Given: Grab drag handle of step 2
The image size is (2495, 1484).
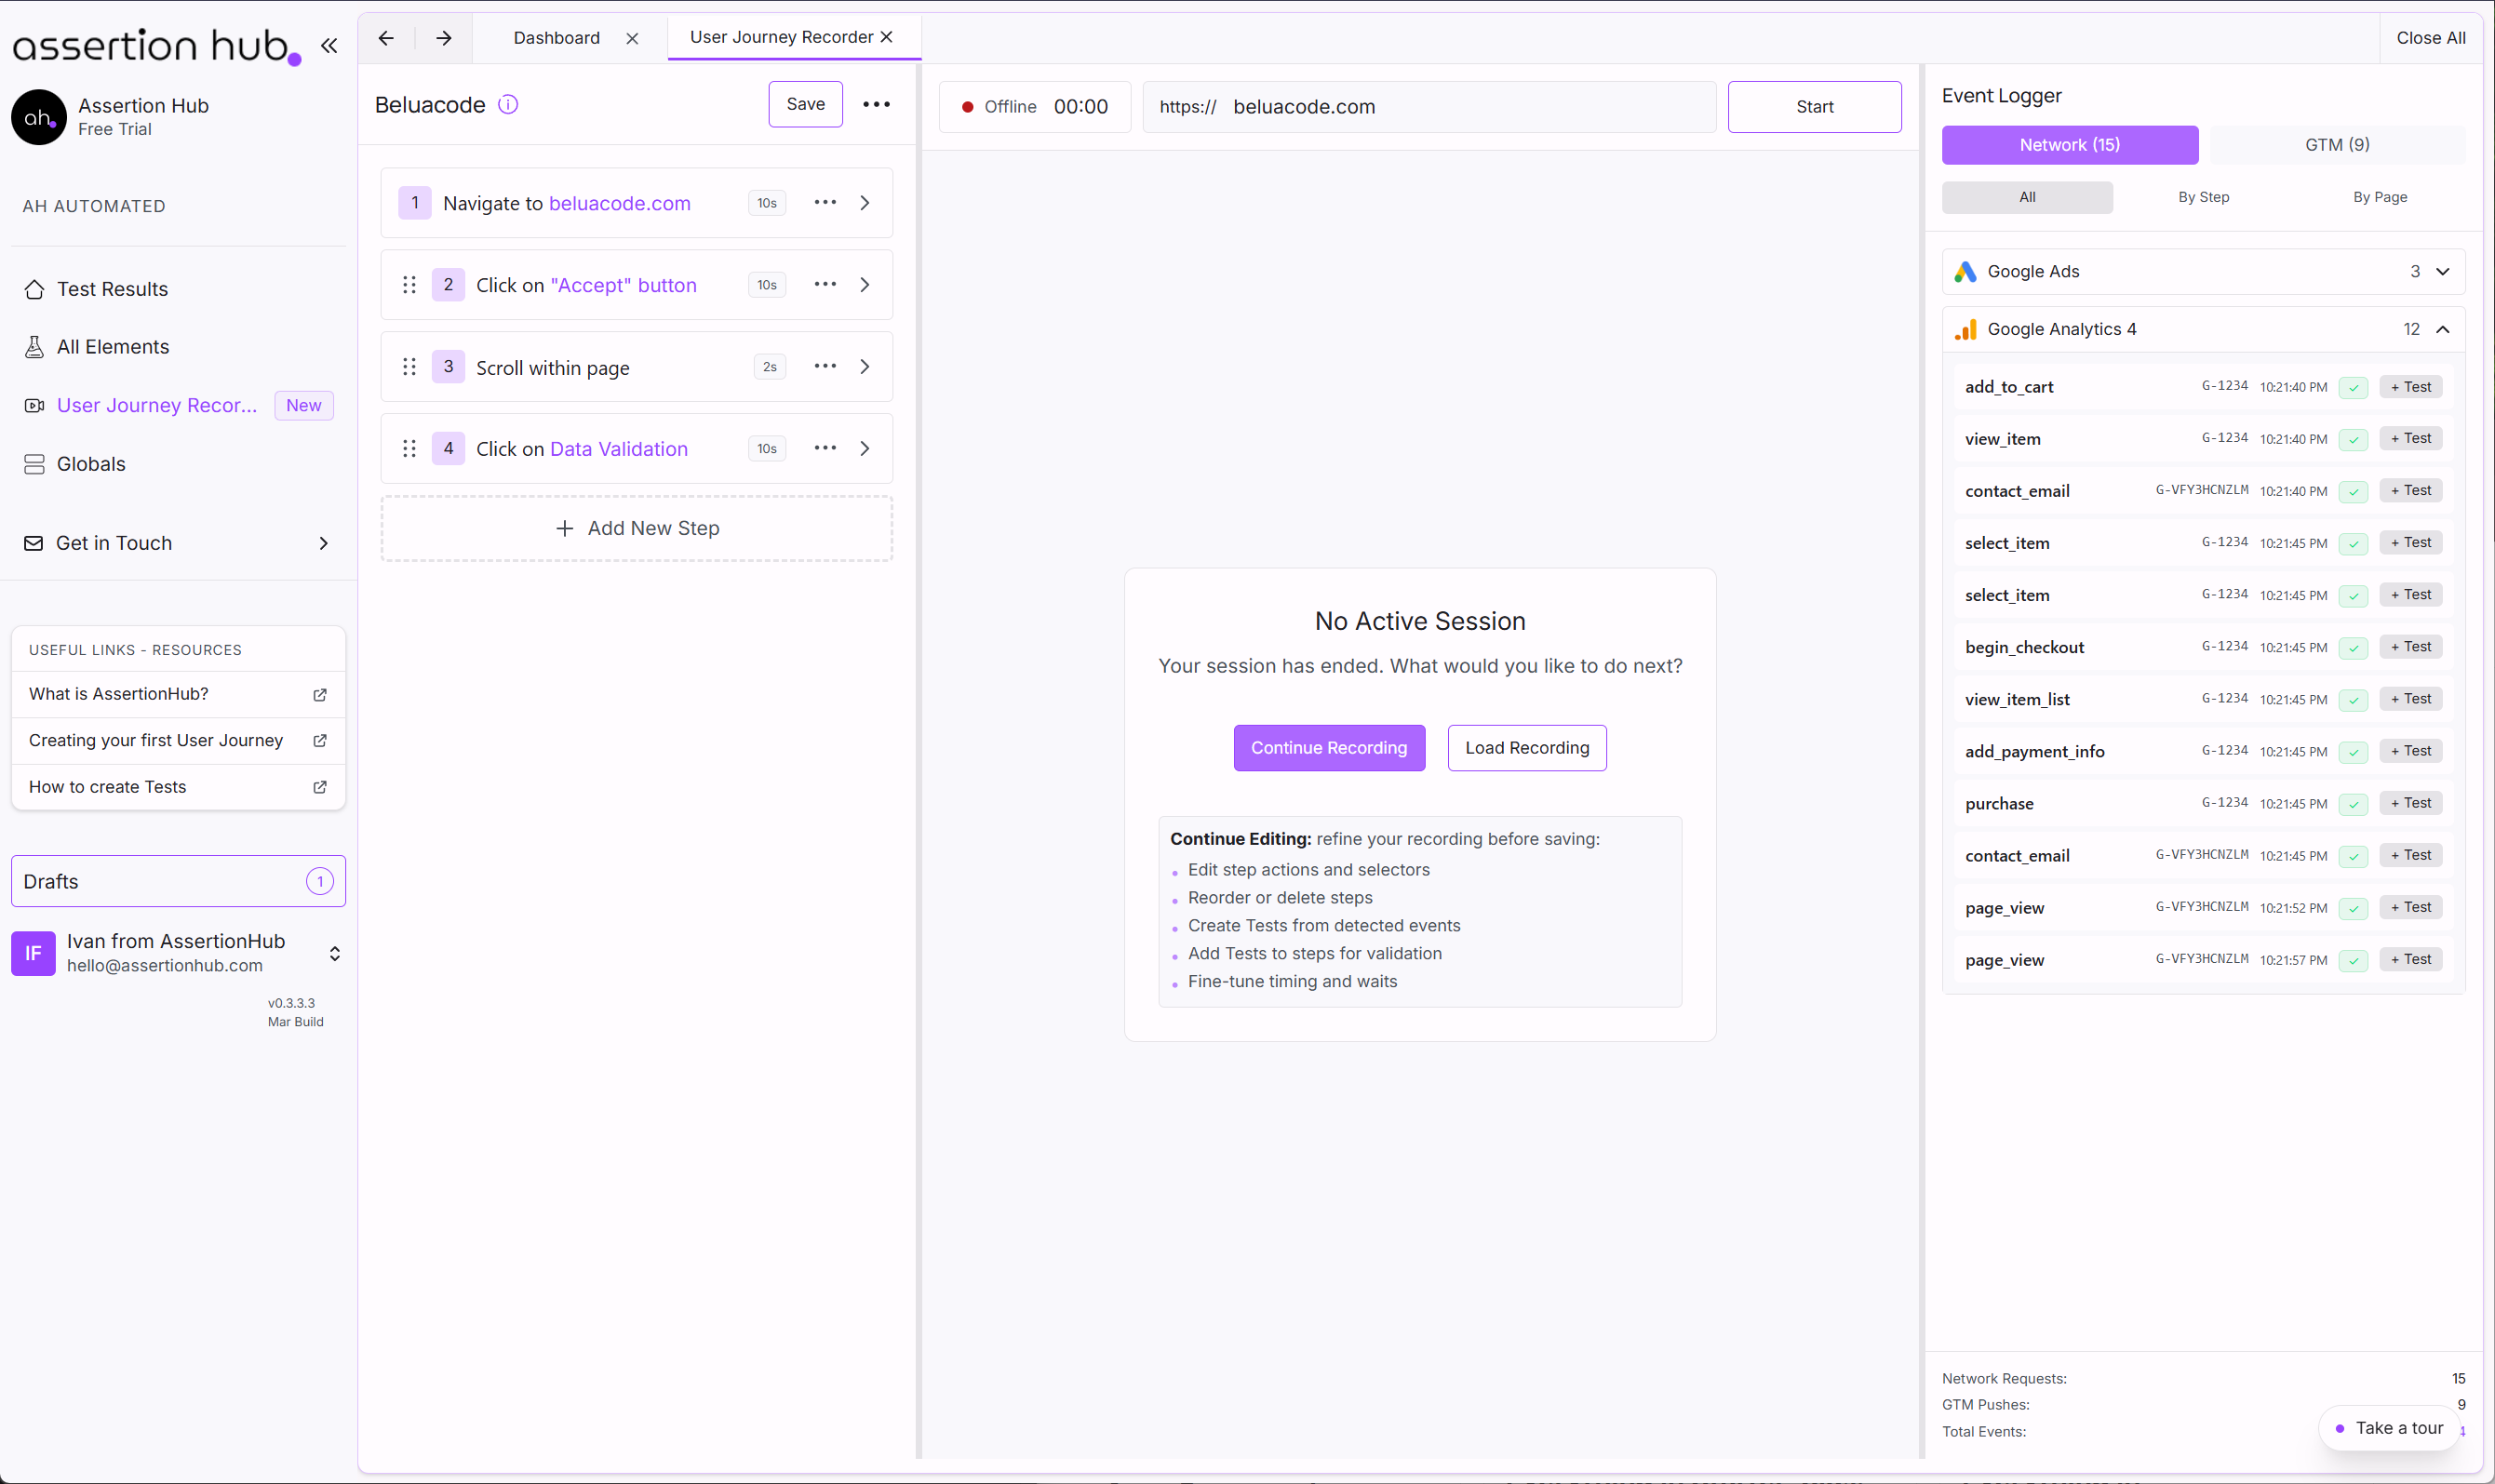Looking at the screenshot, I should (x=409, y=285).
